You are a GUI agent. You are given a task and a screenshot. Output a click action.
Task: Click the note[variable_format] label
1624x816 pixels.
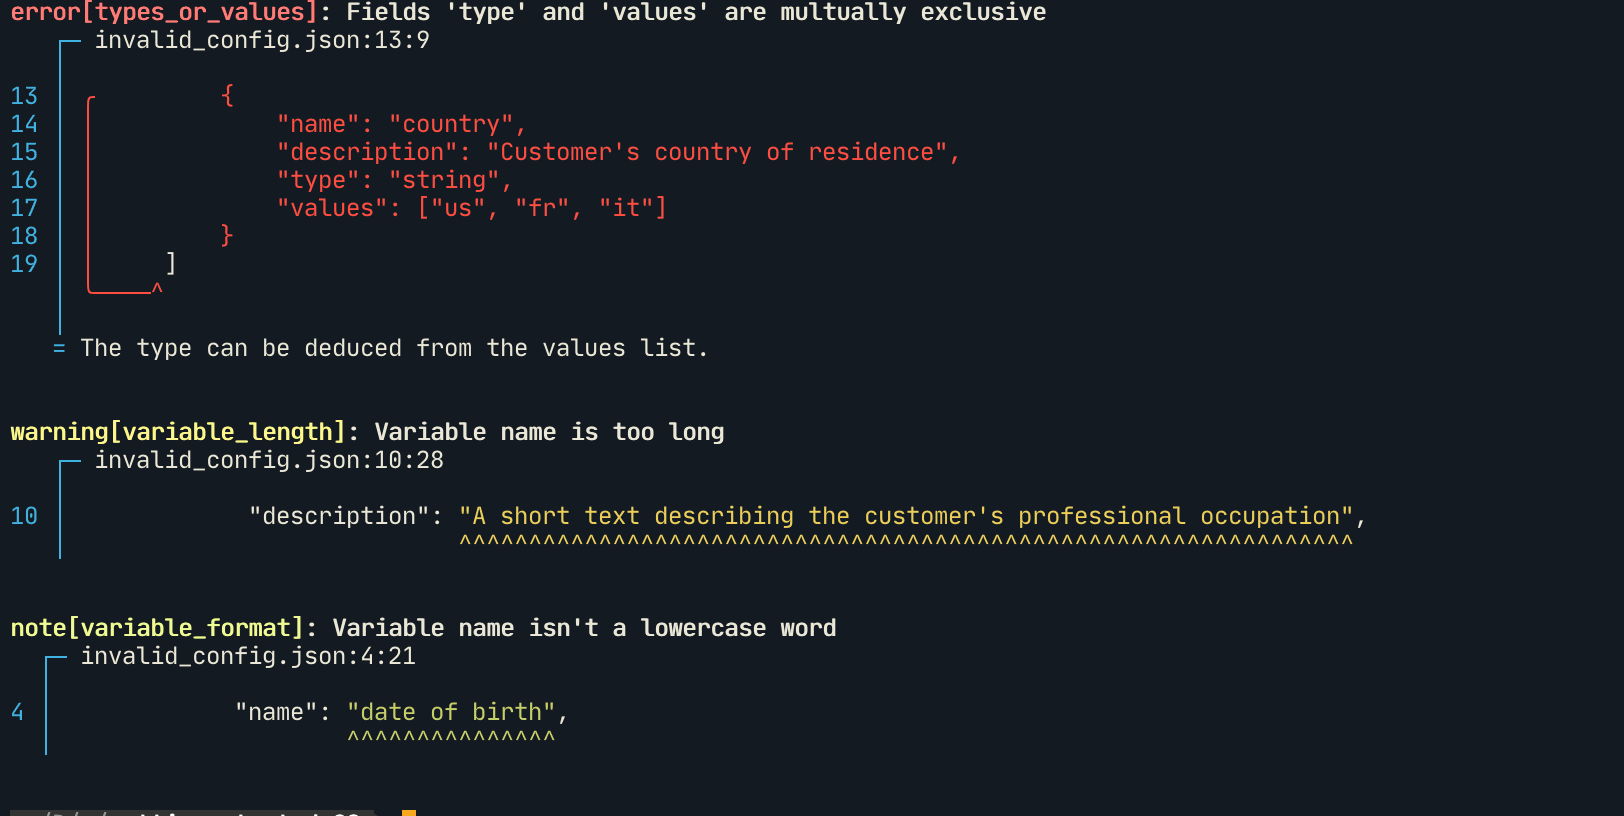click(157, 628)
